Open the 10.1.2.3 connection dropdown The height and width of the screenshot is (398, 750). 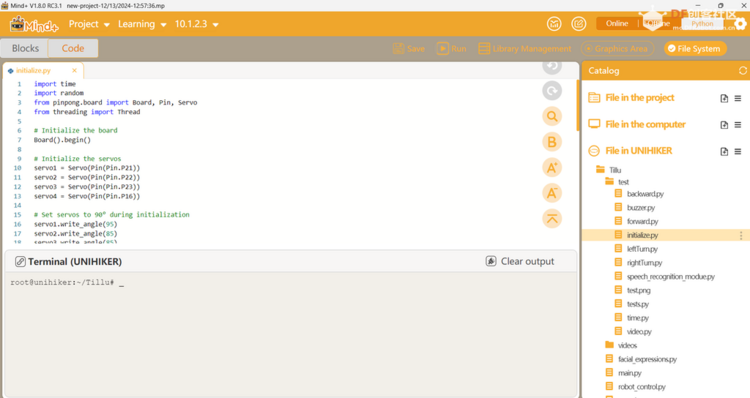(x=196, y=24)
